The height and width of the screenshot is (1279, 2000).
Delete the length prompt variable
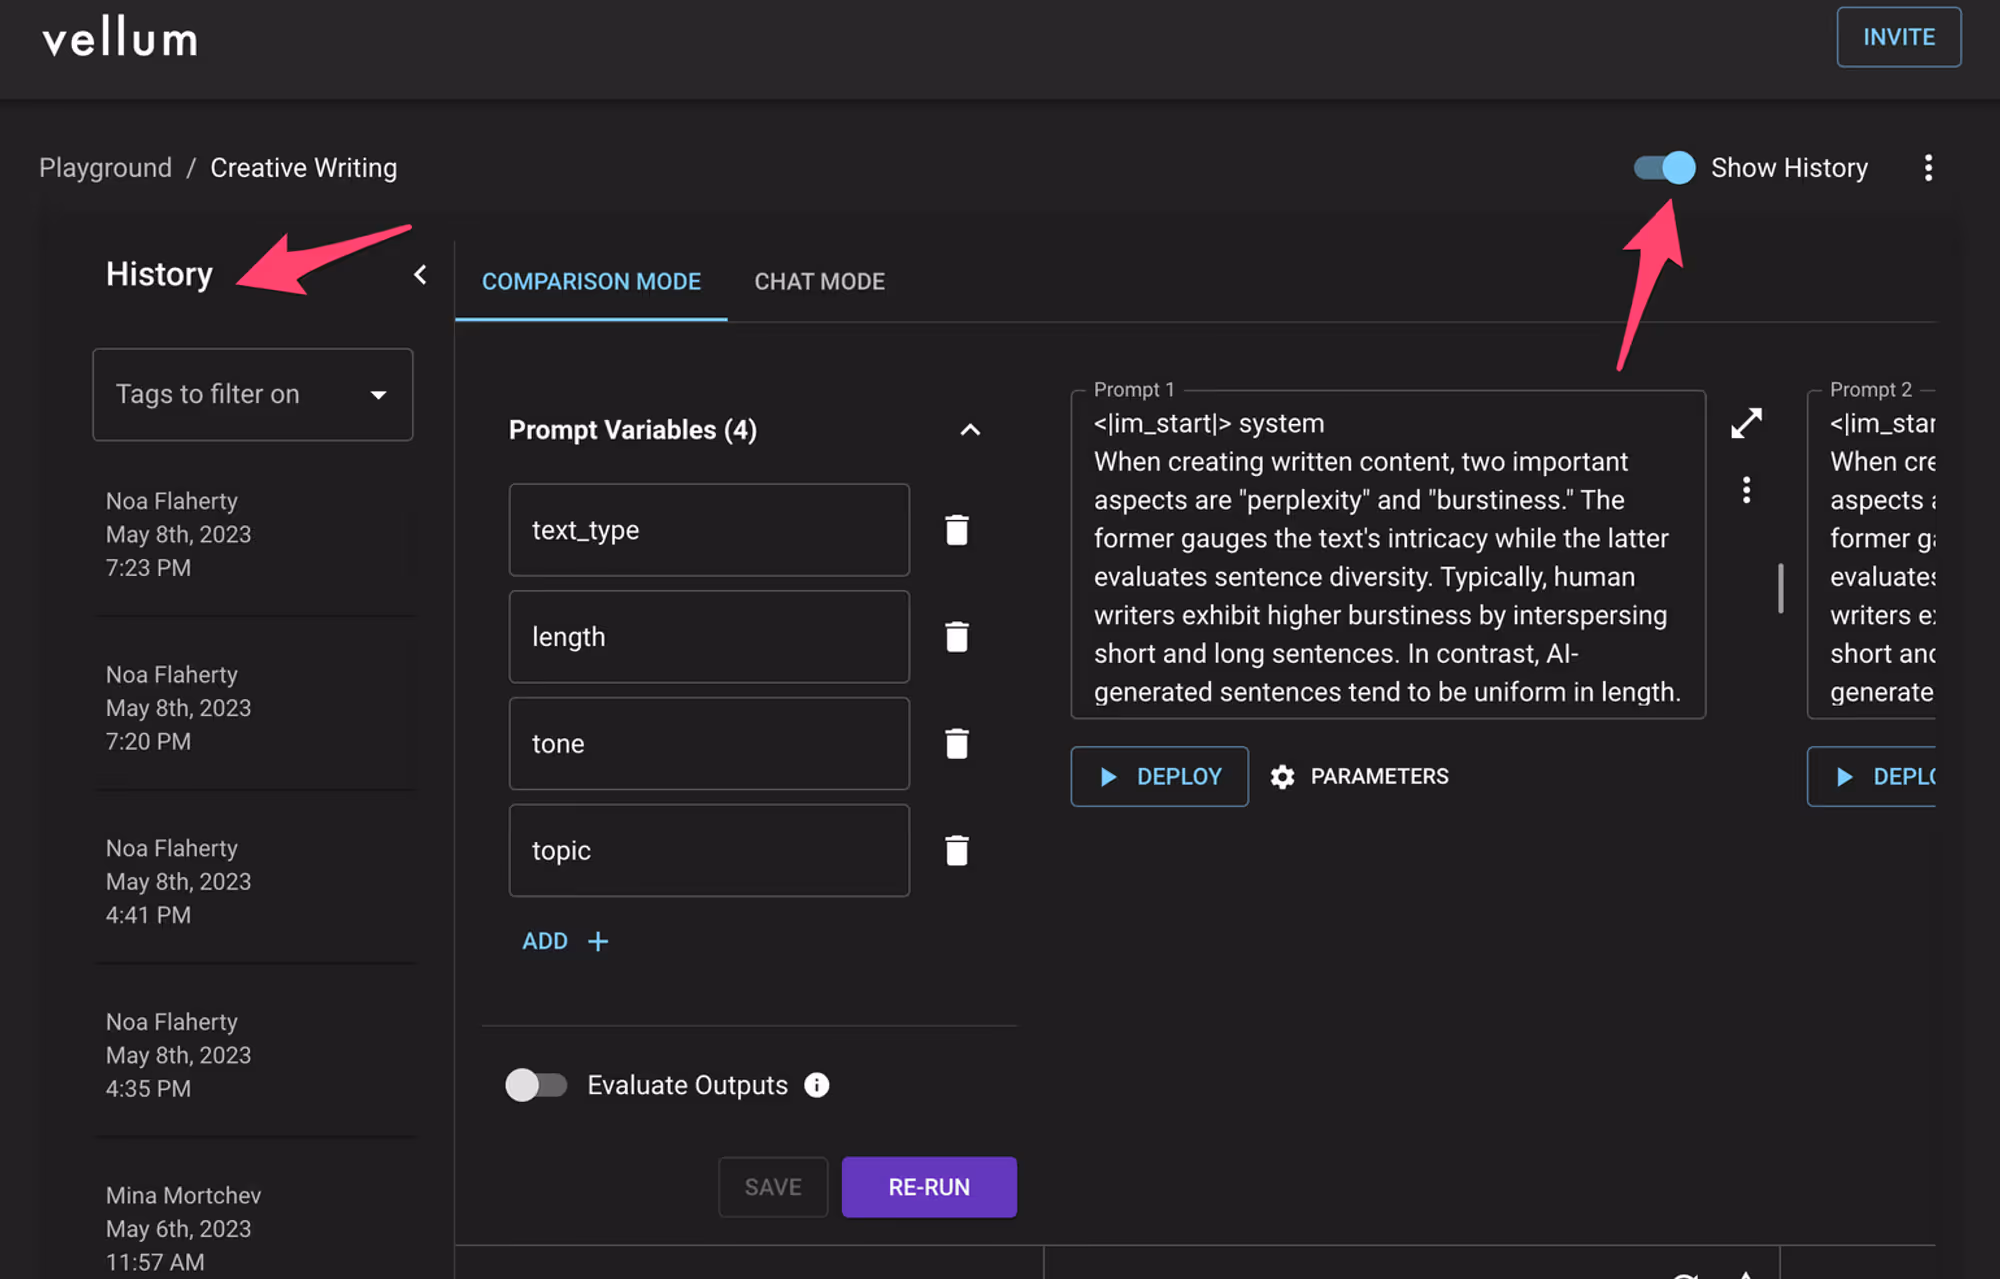(x=957, y=637)
